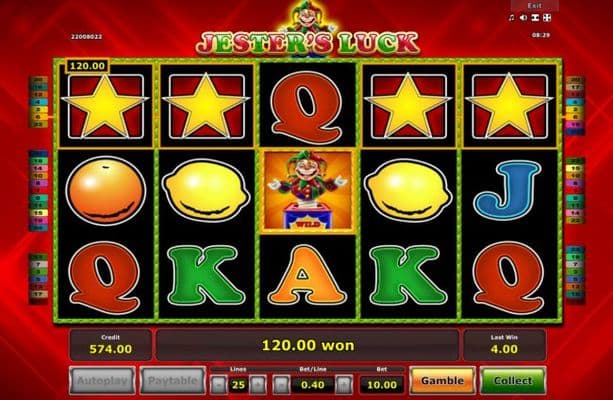Decrease the Bet/Line amount

281,385
